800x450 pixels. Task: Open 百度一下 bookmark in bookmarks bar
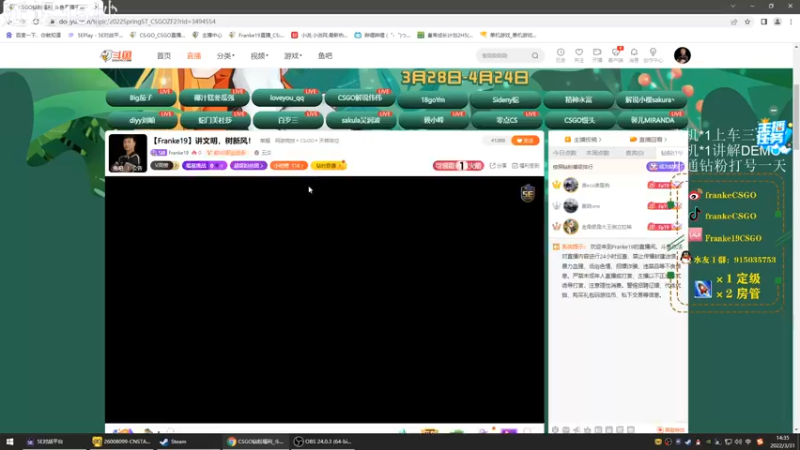point(34,35)
